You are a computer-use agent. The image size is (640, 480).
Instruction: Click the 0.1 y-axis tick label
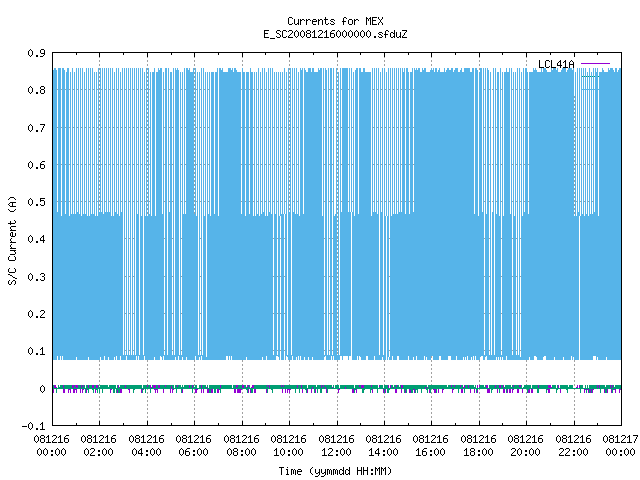pyautogui.click(x=36, y=351)
